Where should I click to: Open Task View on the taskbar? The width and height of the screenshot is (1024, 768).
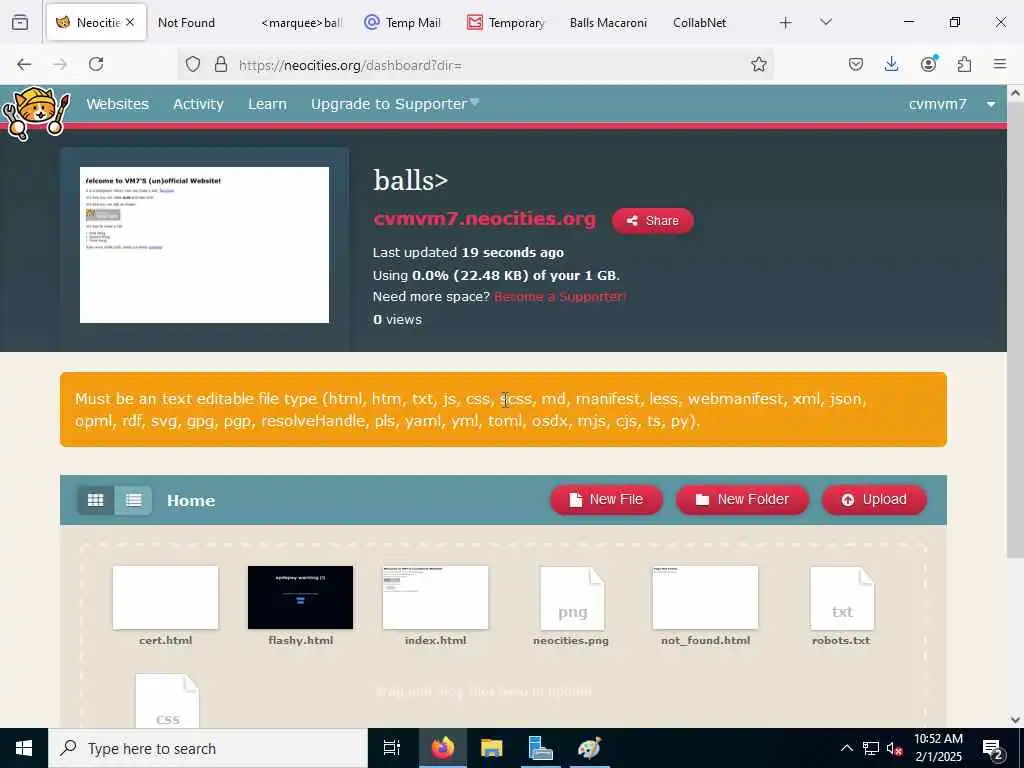392,748
